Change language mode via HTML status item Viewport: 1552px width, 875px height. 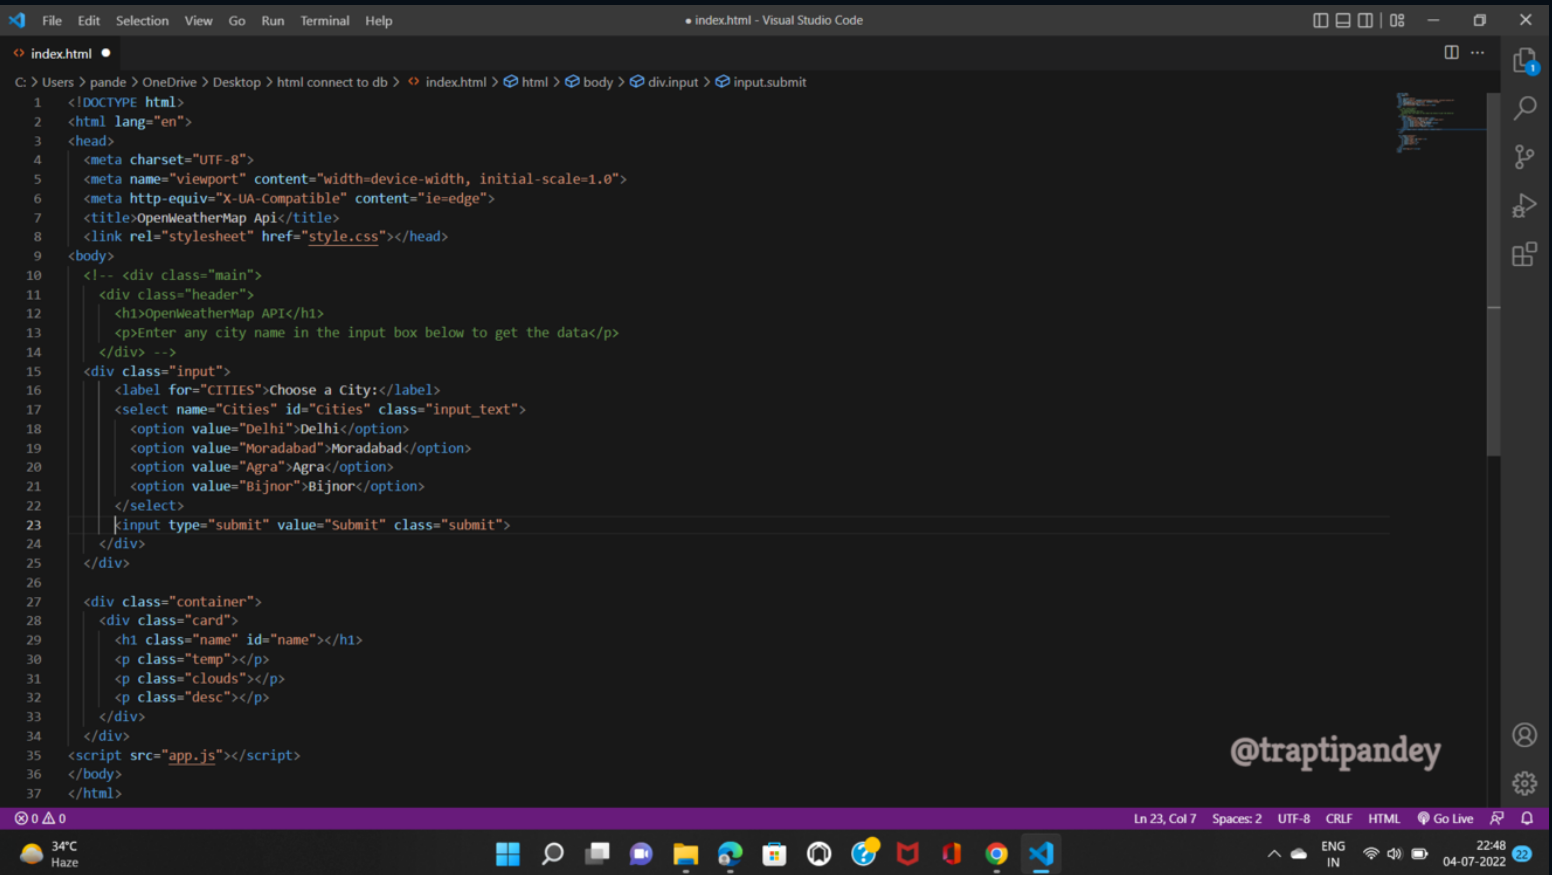pyautogui.click(x=1384, y=818)
